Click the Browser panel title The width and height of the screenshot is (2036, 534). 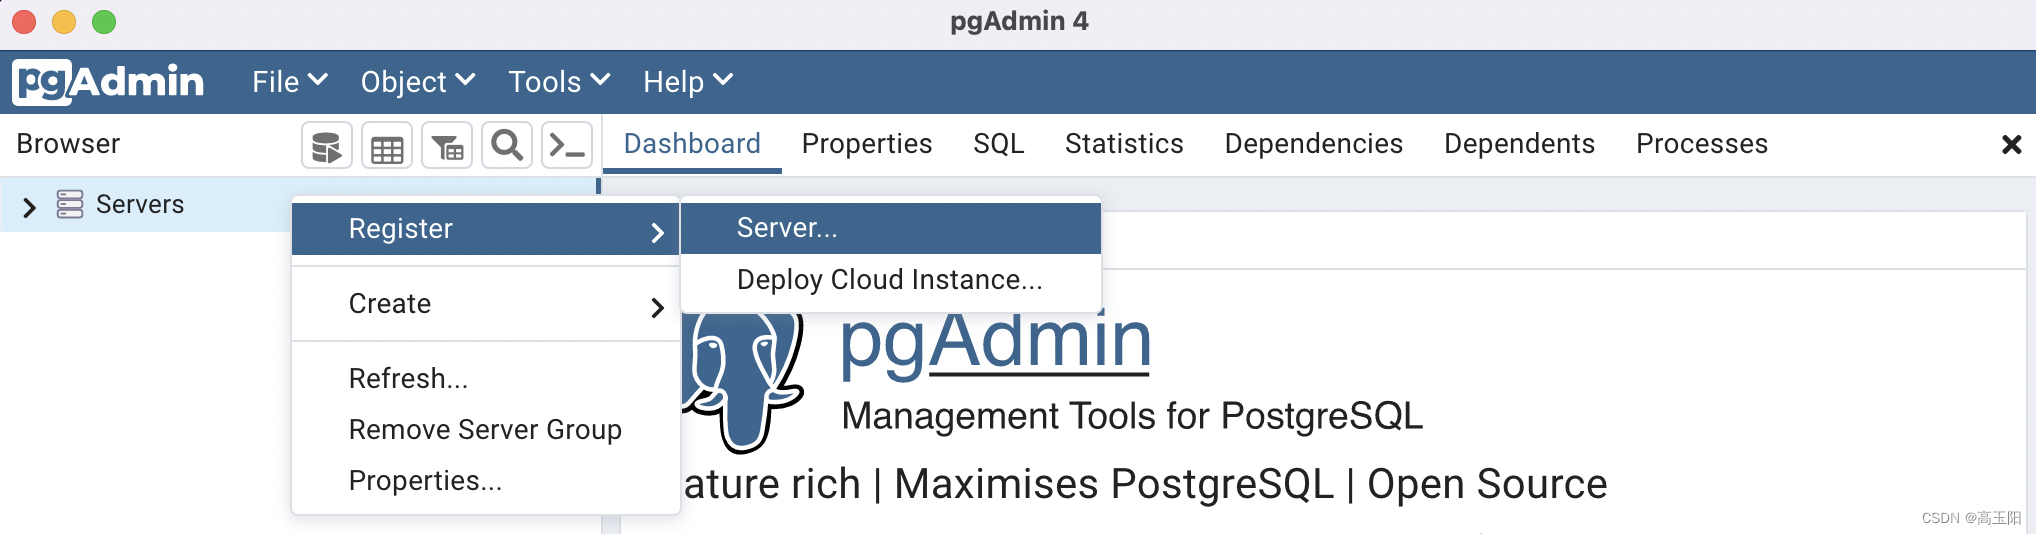68,144
